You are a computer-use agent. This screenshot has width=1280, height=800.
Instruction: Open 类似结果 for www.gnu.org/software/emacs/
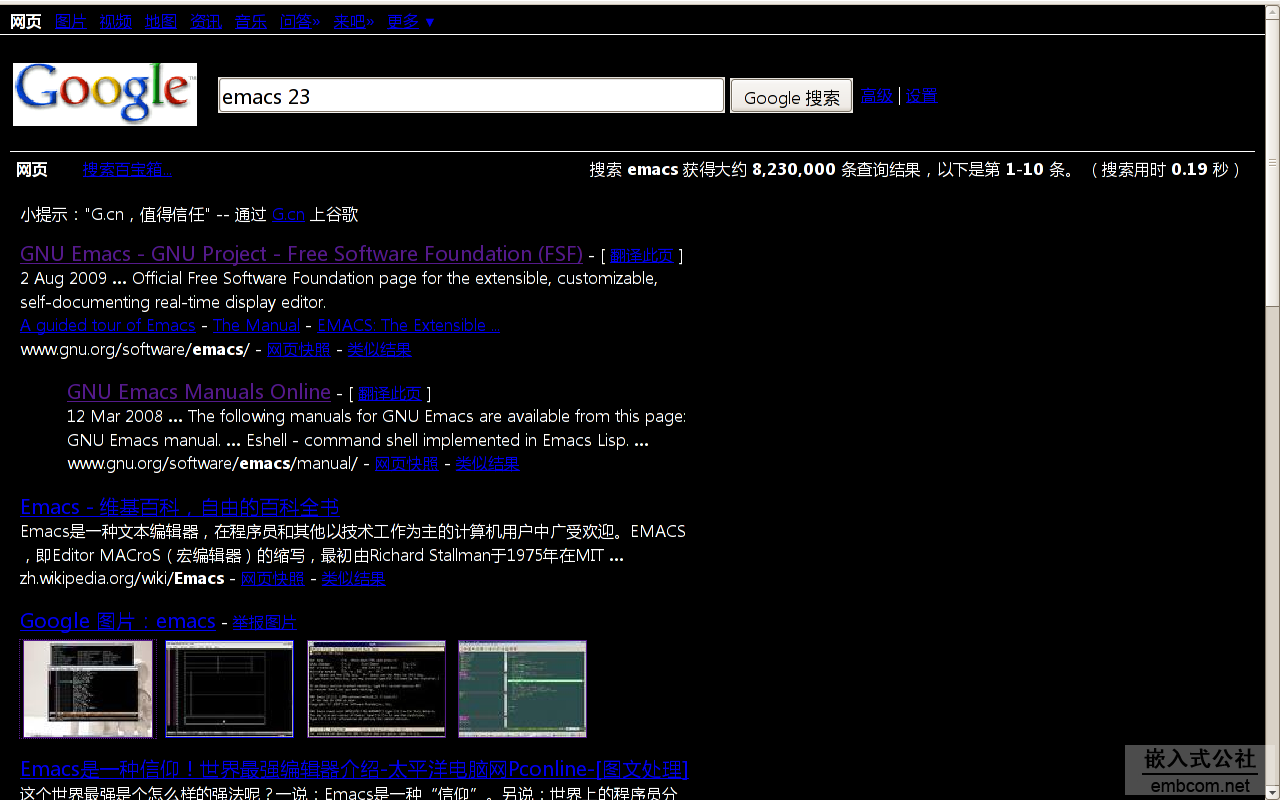pos(379,349)
